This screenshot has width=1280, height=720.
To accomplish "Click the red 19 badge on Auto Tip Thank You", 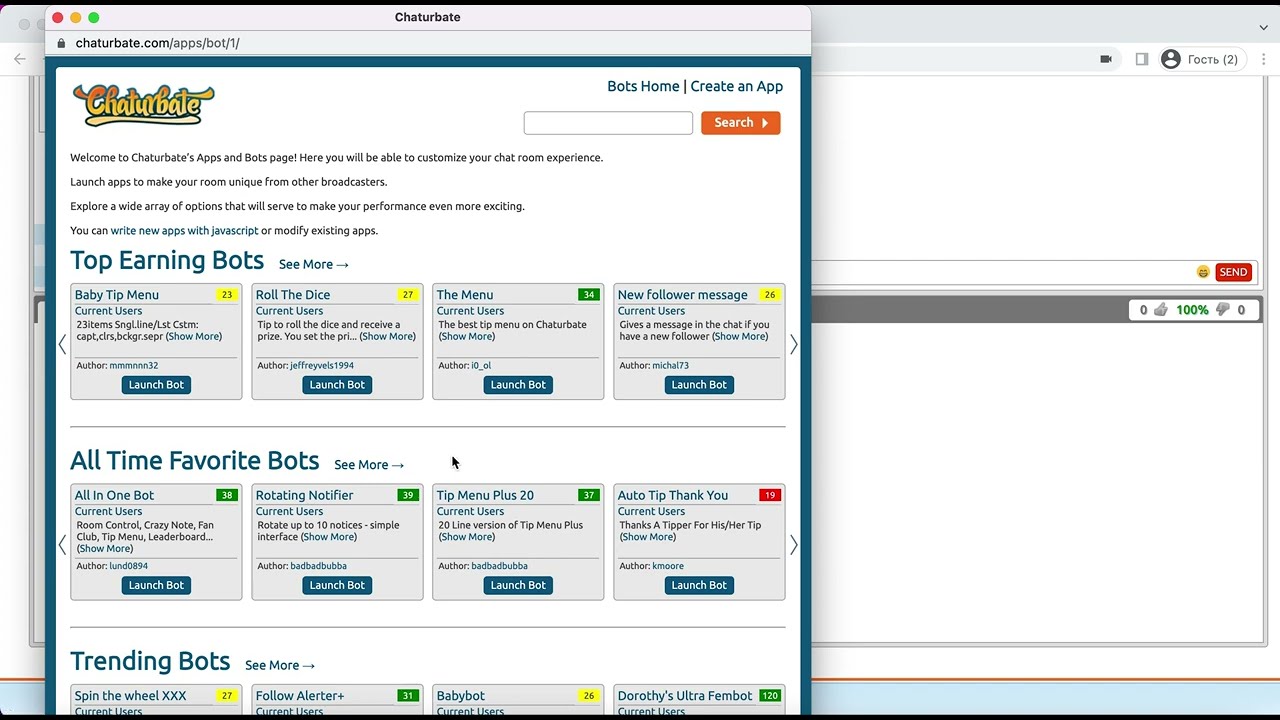I will [x=770, y=495].
